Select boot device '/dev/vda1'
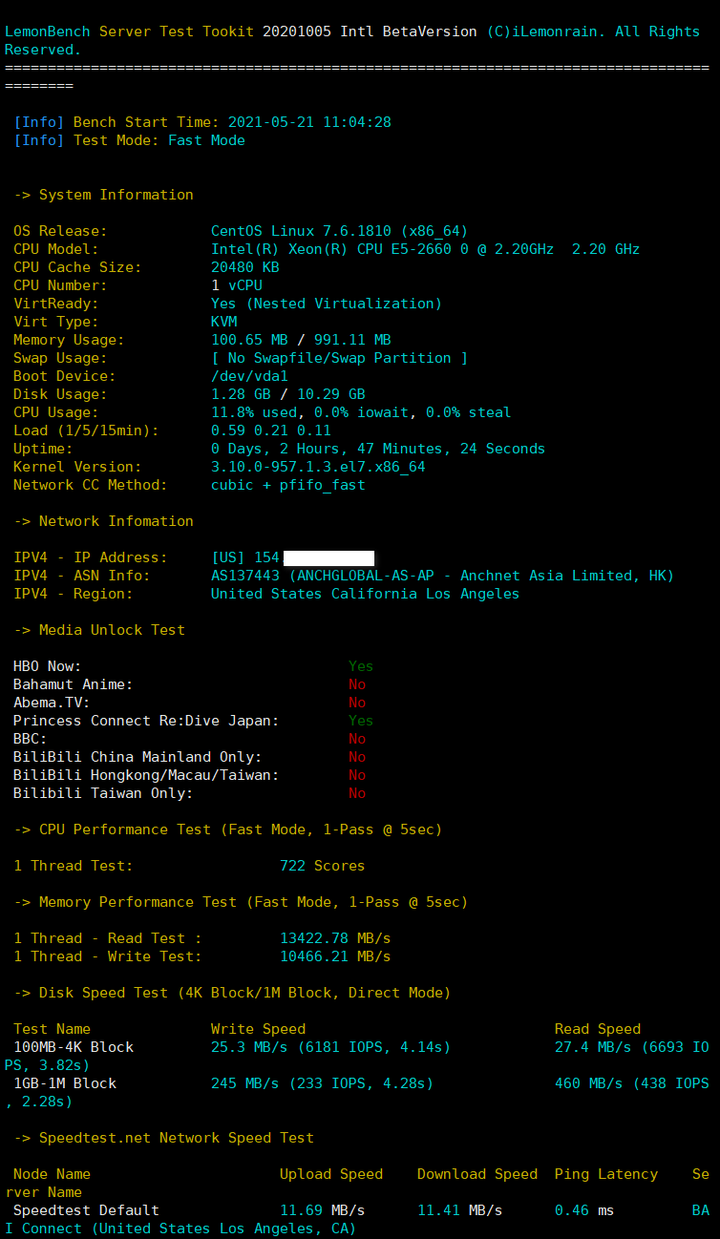Viewport: 720px width, 1239px height. [249, 376]
